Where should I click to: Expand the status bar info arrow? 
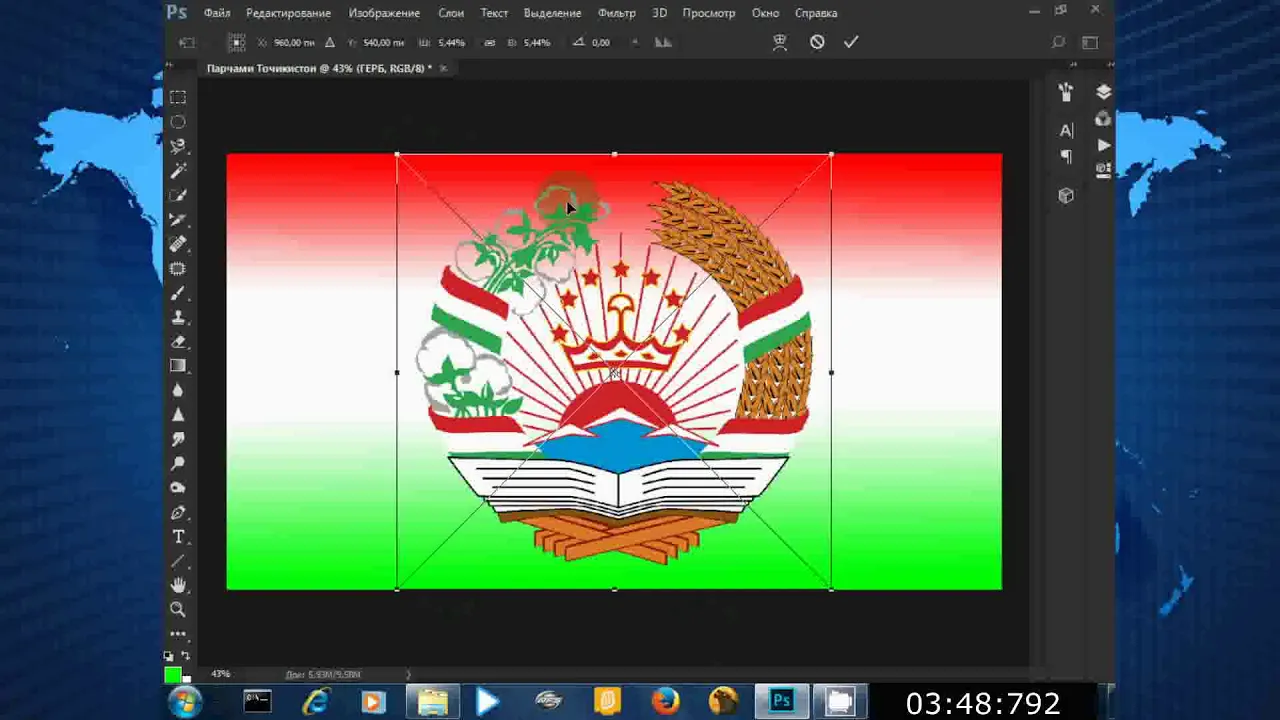coord(407,674)
